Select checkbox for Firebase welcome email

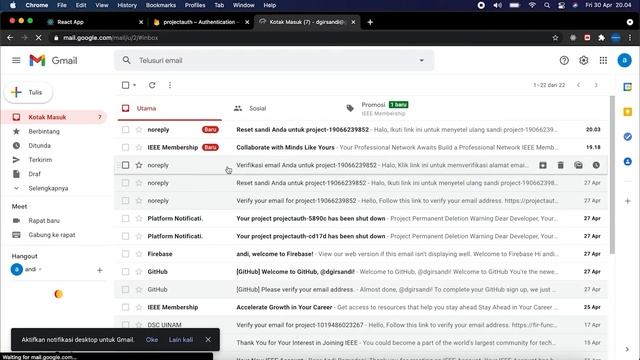coord(125,254)
